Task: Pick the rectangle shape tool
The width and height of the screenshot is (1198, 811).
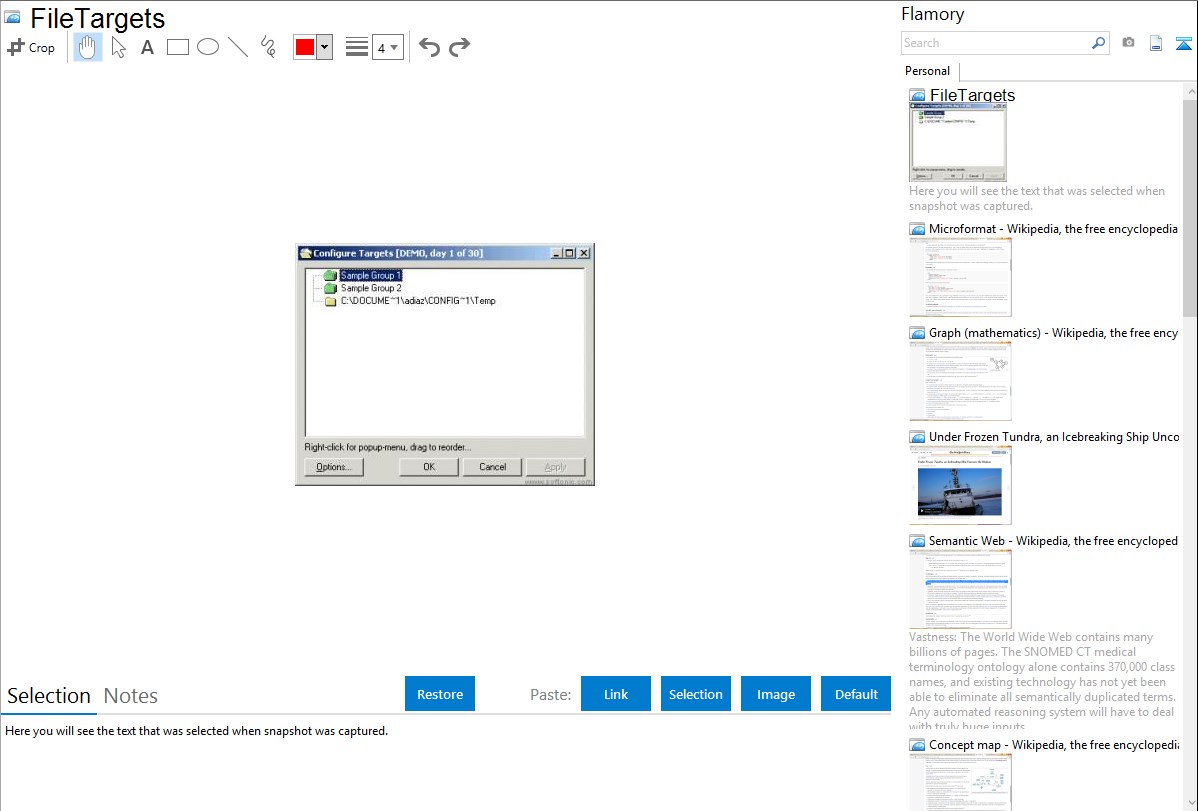Action: pyautogui.click(x=178, y=47)
